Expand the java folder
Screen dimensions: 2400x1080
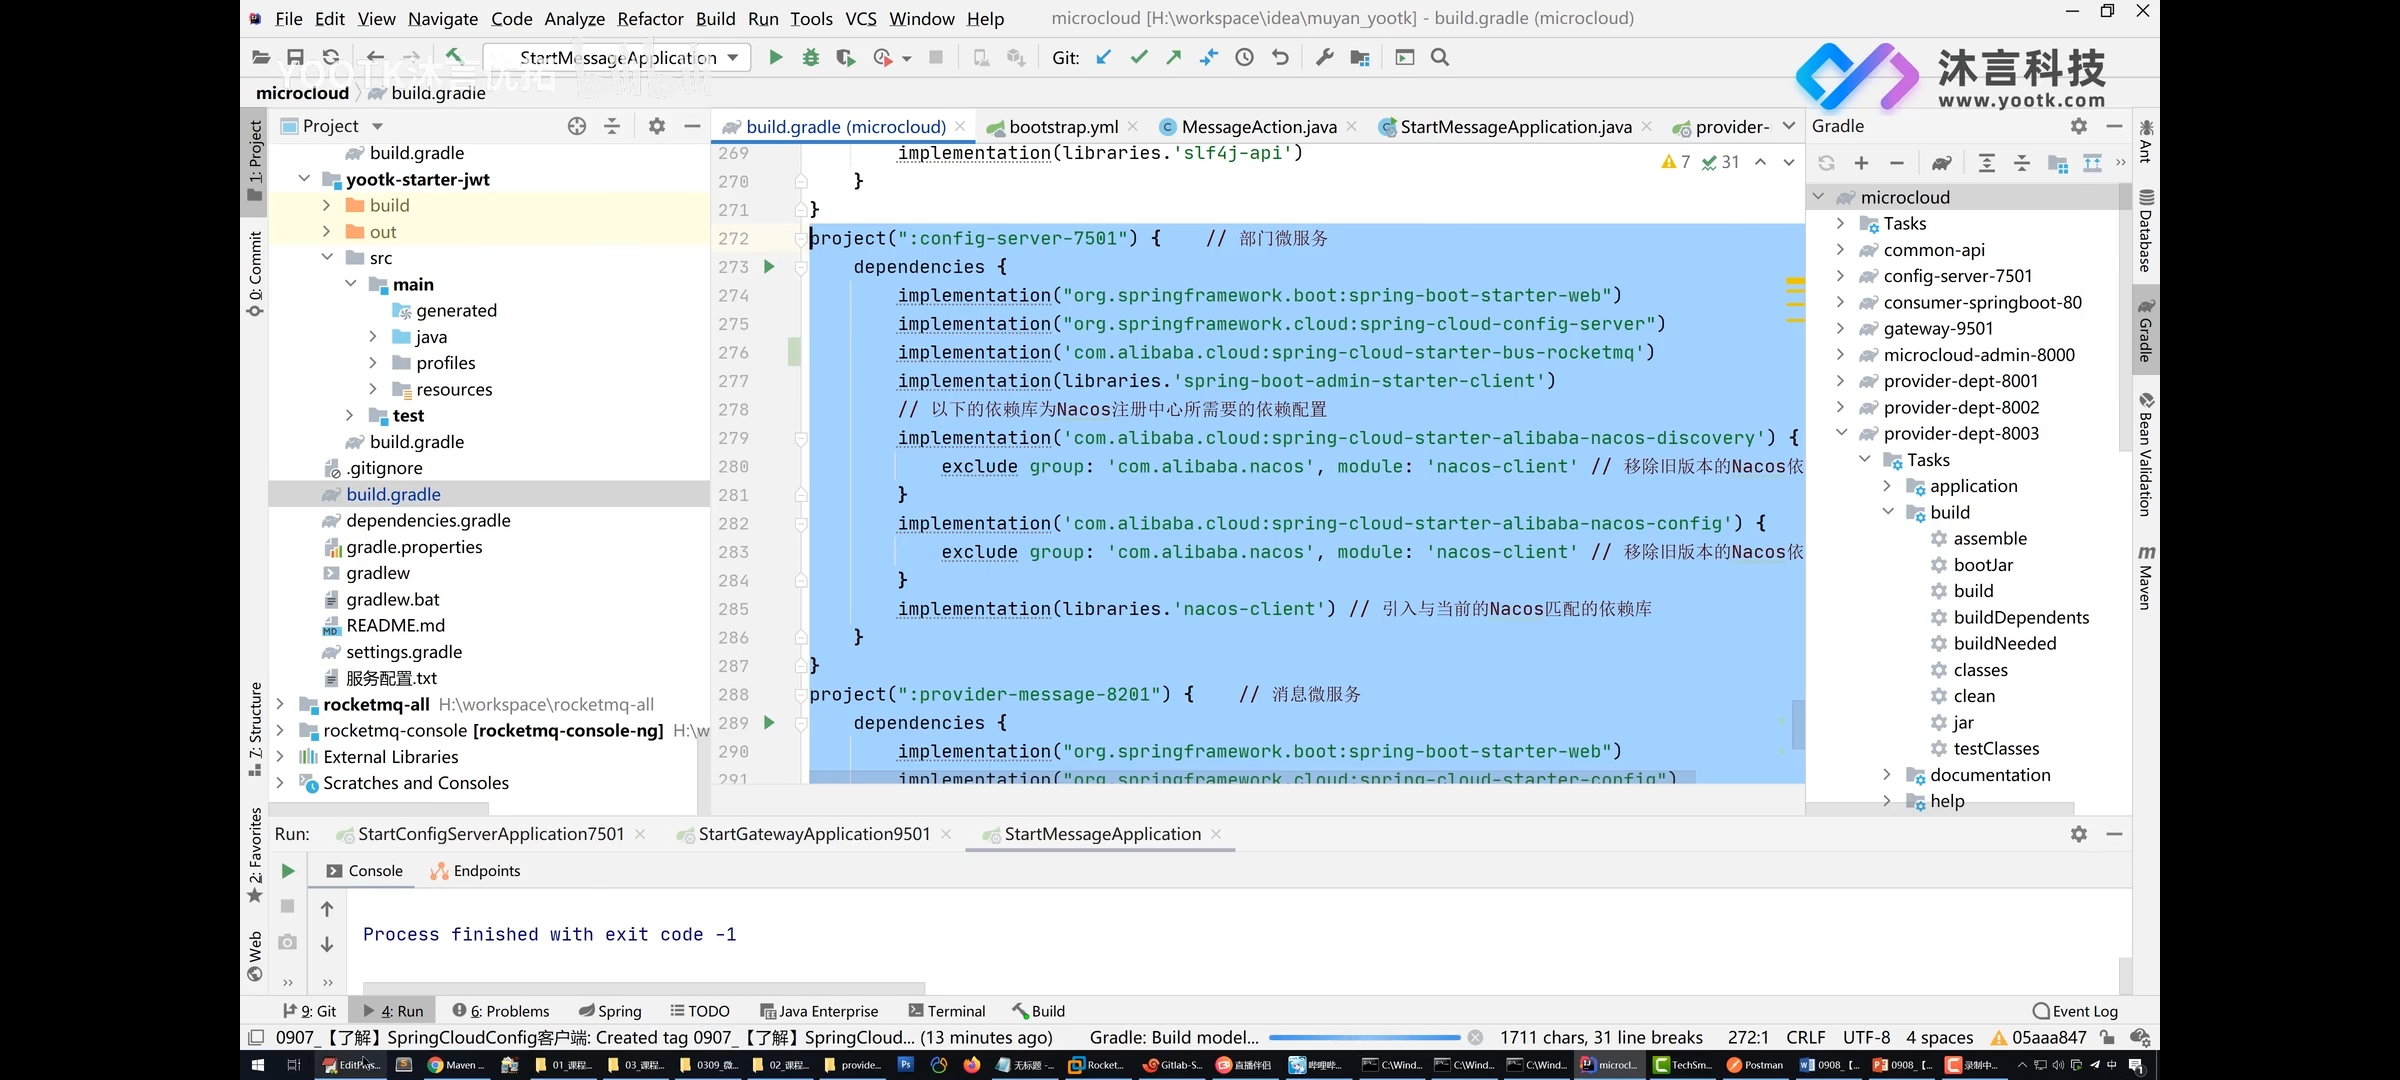pyautogui.click(x=373, y=337)
